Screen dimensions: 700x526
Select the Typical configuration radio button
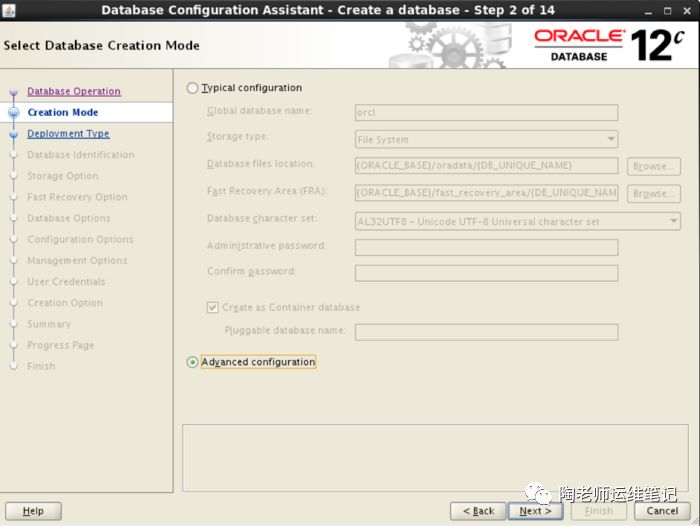pyautogui.click(x=193, y=88)
